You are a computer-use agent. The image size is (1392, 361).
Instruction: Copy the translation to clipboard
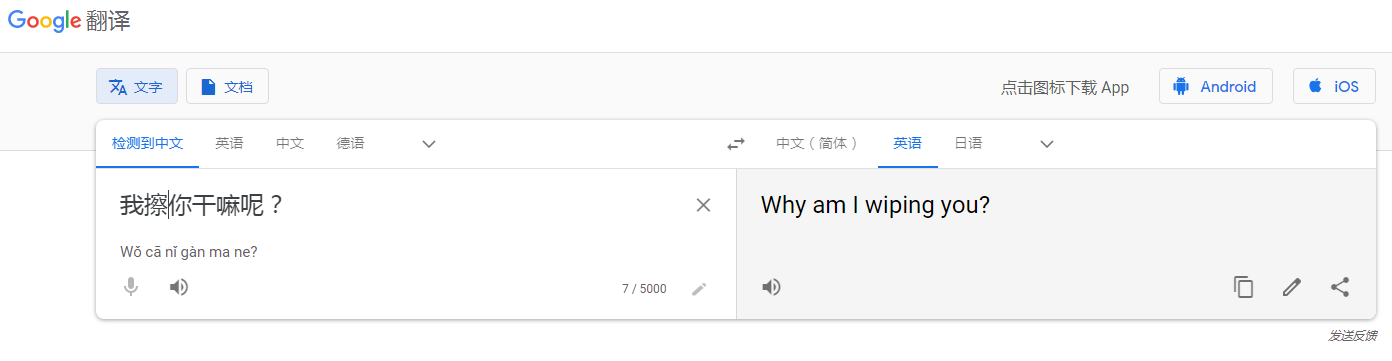[1243, 287]
